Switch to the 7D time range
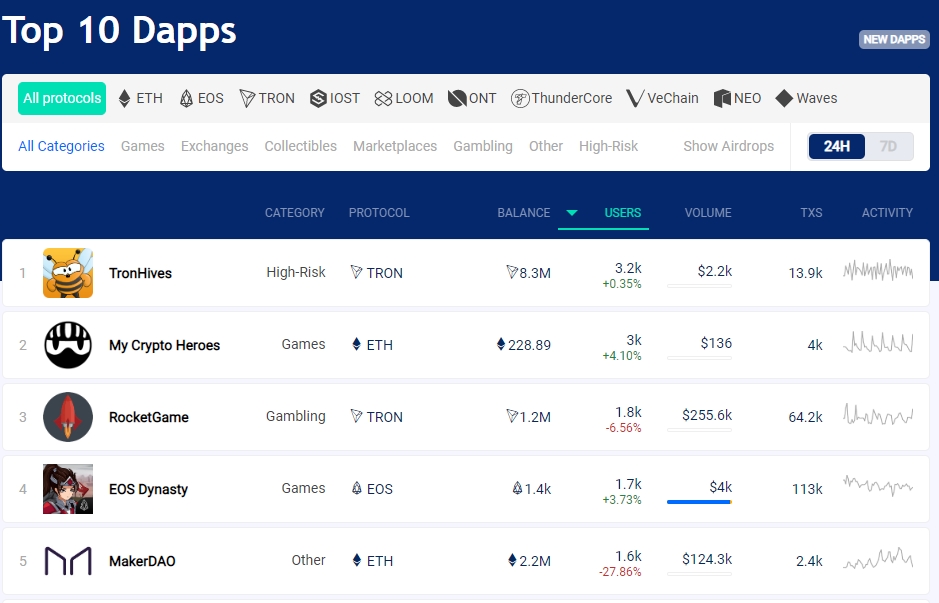Screen dimensions: 939x603 [889, 146]
